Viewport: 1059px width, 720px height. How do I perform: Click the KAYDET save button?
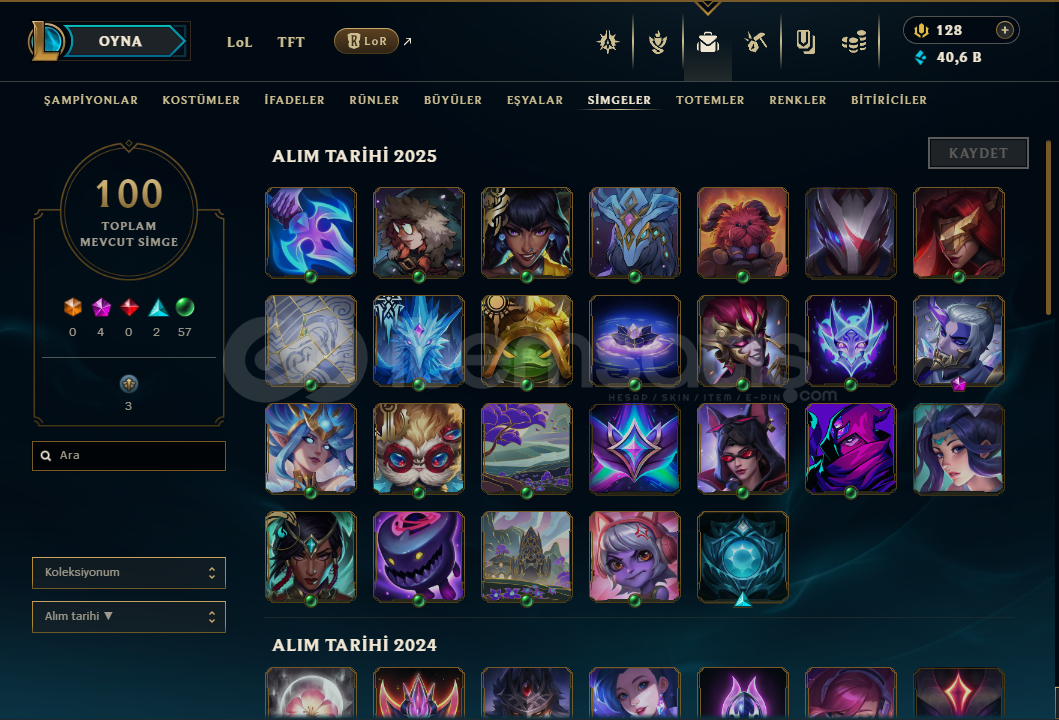(978, 153)
